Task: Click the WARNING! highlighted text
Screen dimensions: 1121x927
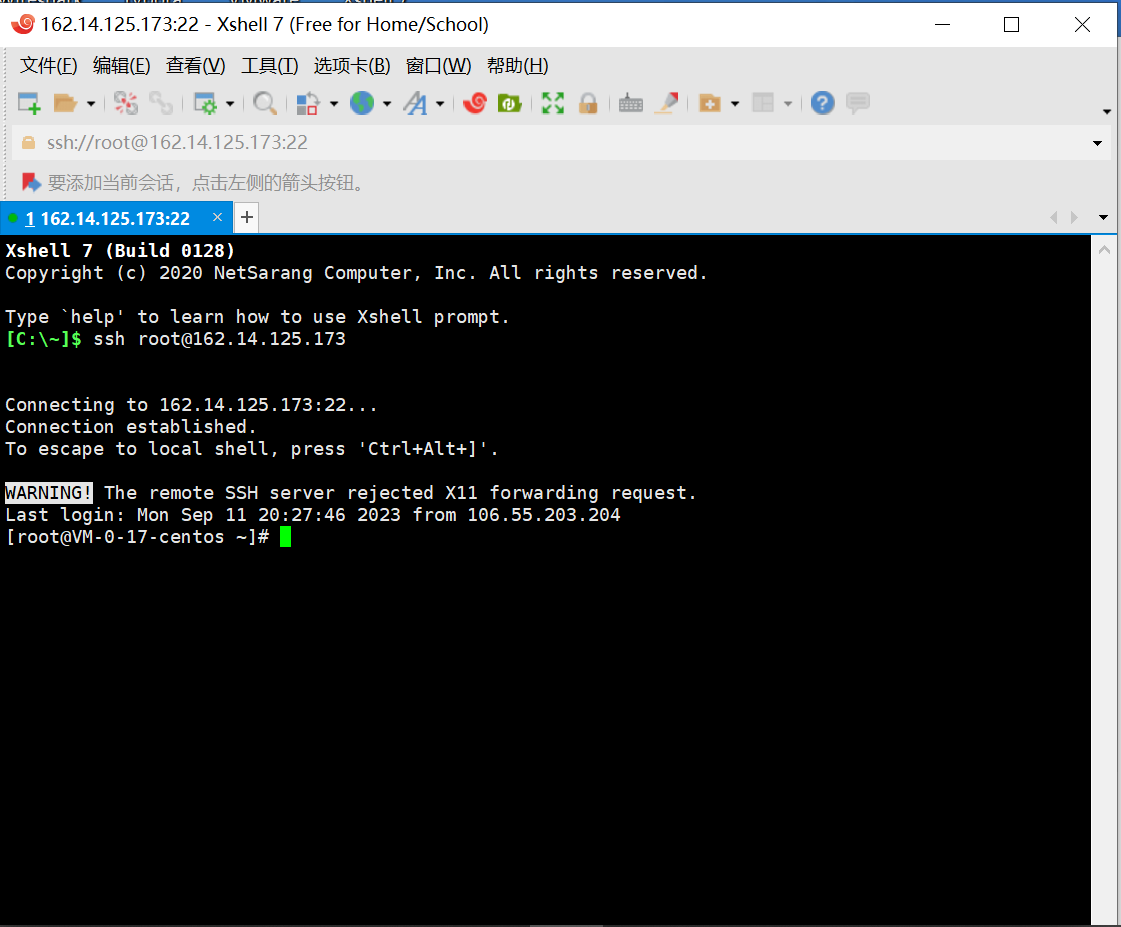Action: [49, 492]
